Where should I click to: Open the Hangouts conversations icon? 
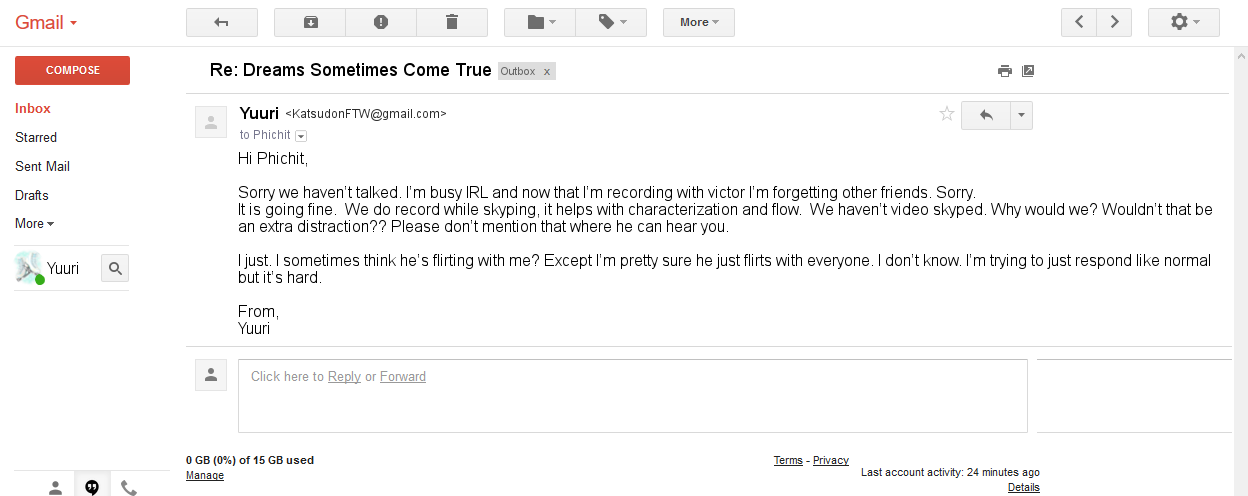92,487
